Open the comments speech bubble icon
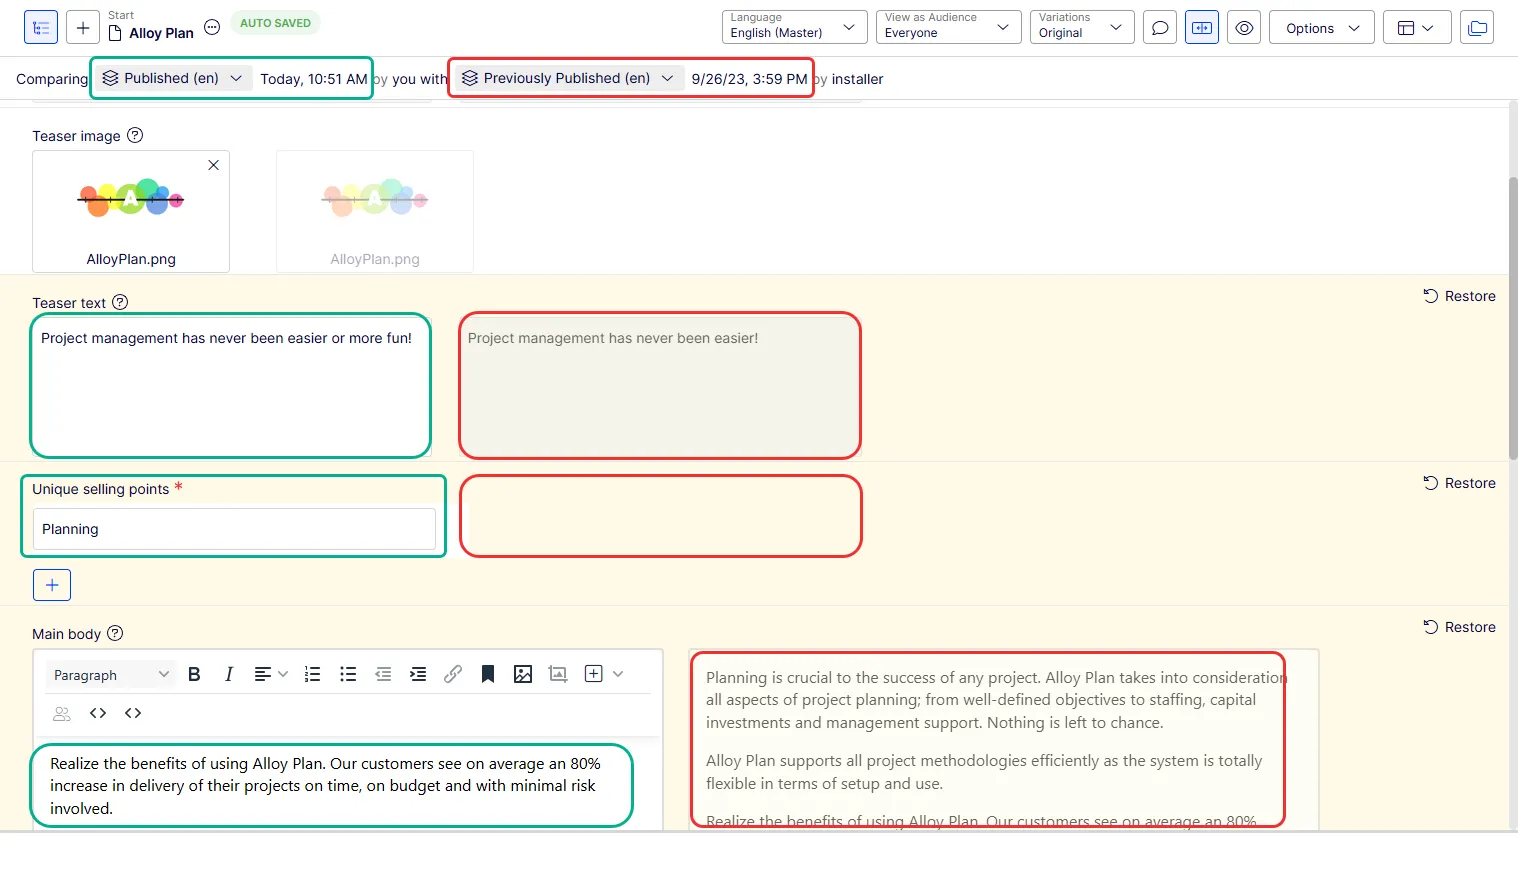Viewport: 1518px width, 869px height. pyautogui.click(x=1160, y=28)
